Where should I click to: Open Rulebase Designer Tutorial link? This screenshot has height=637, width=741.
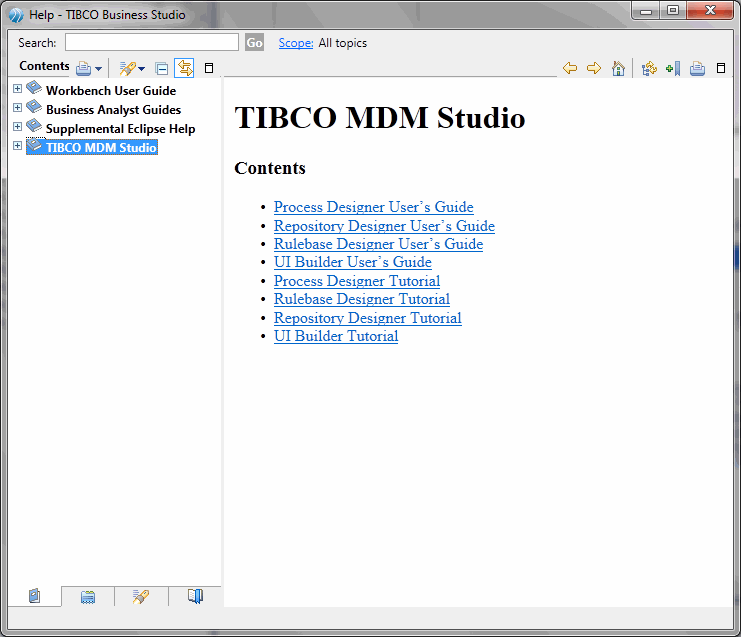pyautogui.click(x=362, y=299)
